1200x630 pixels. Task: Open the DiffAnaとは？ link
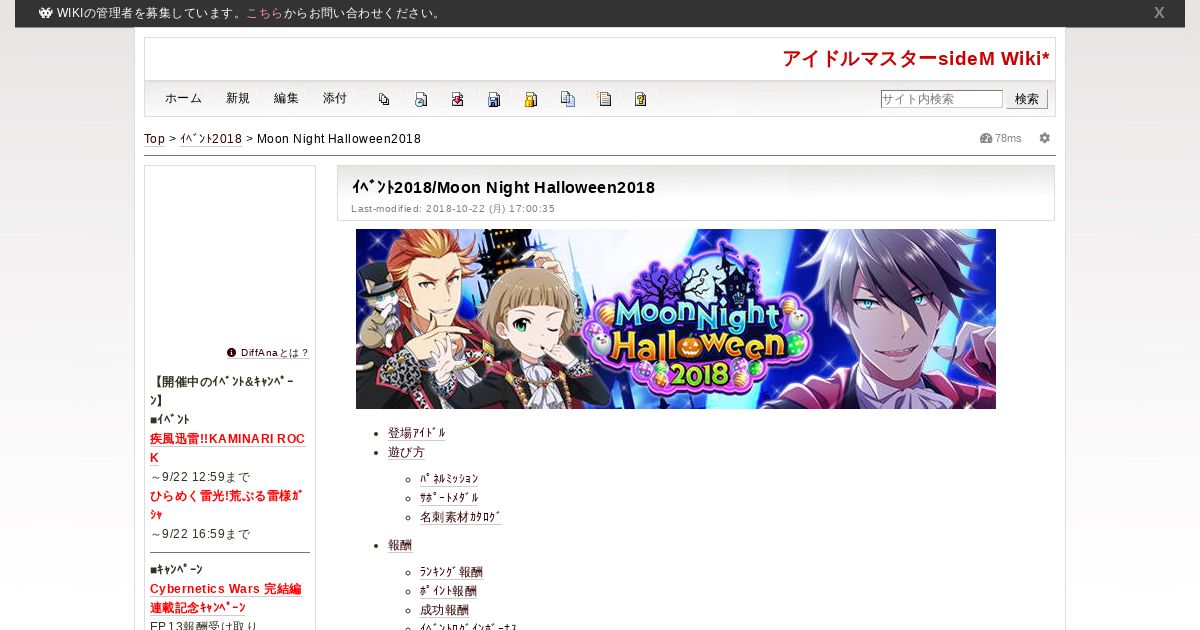click(275, 353)
